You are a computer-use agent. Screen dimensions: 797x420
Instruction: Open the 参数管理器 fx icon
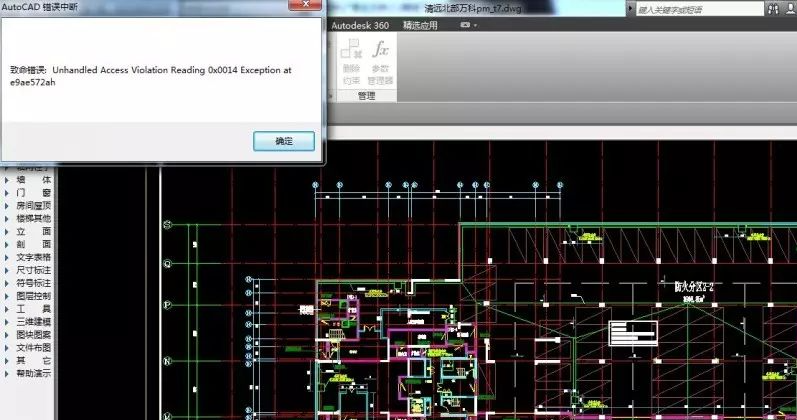[381, 62]
